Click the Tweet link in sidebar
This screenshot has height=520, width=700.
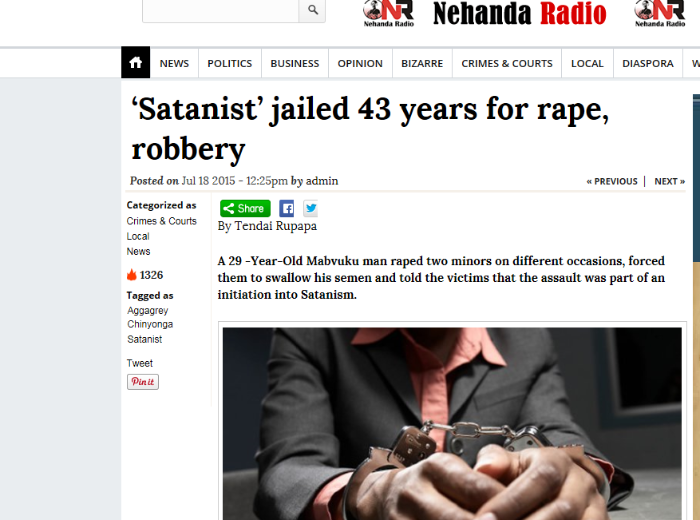[x=140, y=363]
